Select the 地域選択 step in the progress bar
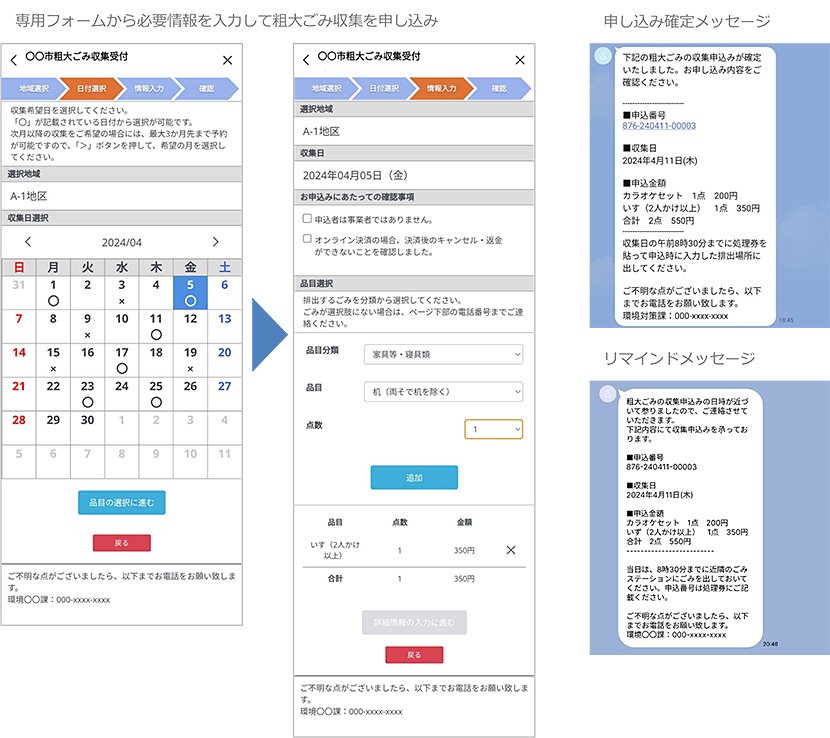The width and height of the screenshot is (830, 738). coord(33,87)
